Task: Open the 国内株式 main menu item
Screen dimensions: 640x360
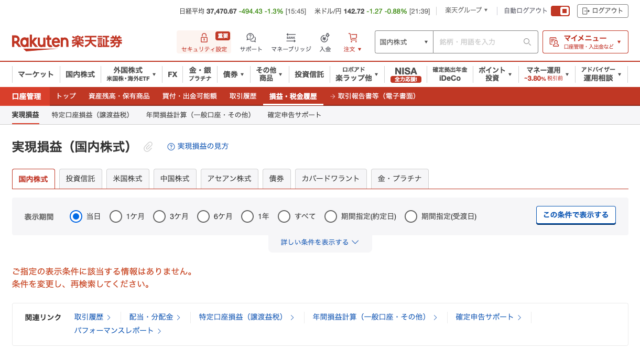Action: click(x=80, y=74)
